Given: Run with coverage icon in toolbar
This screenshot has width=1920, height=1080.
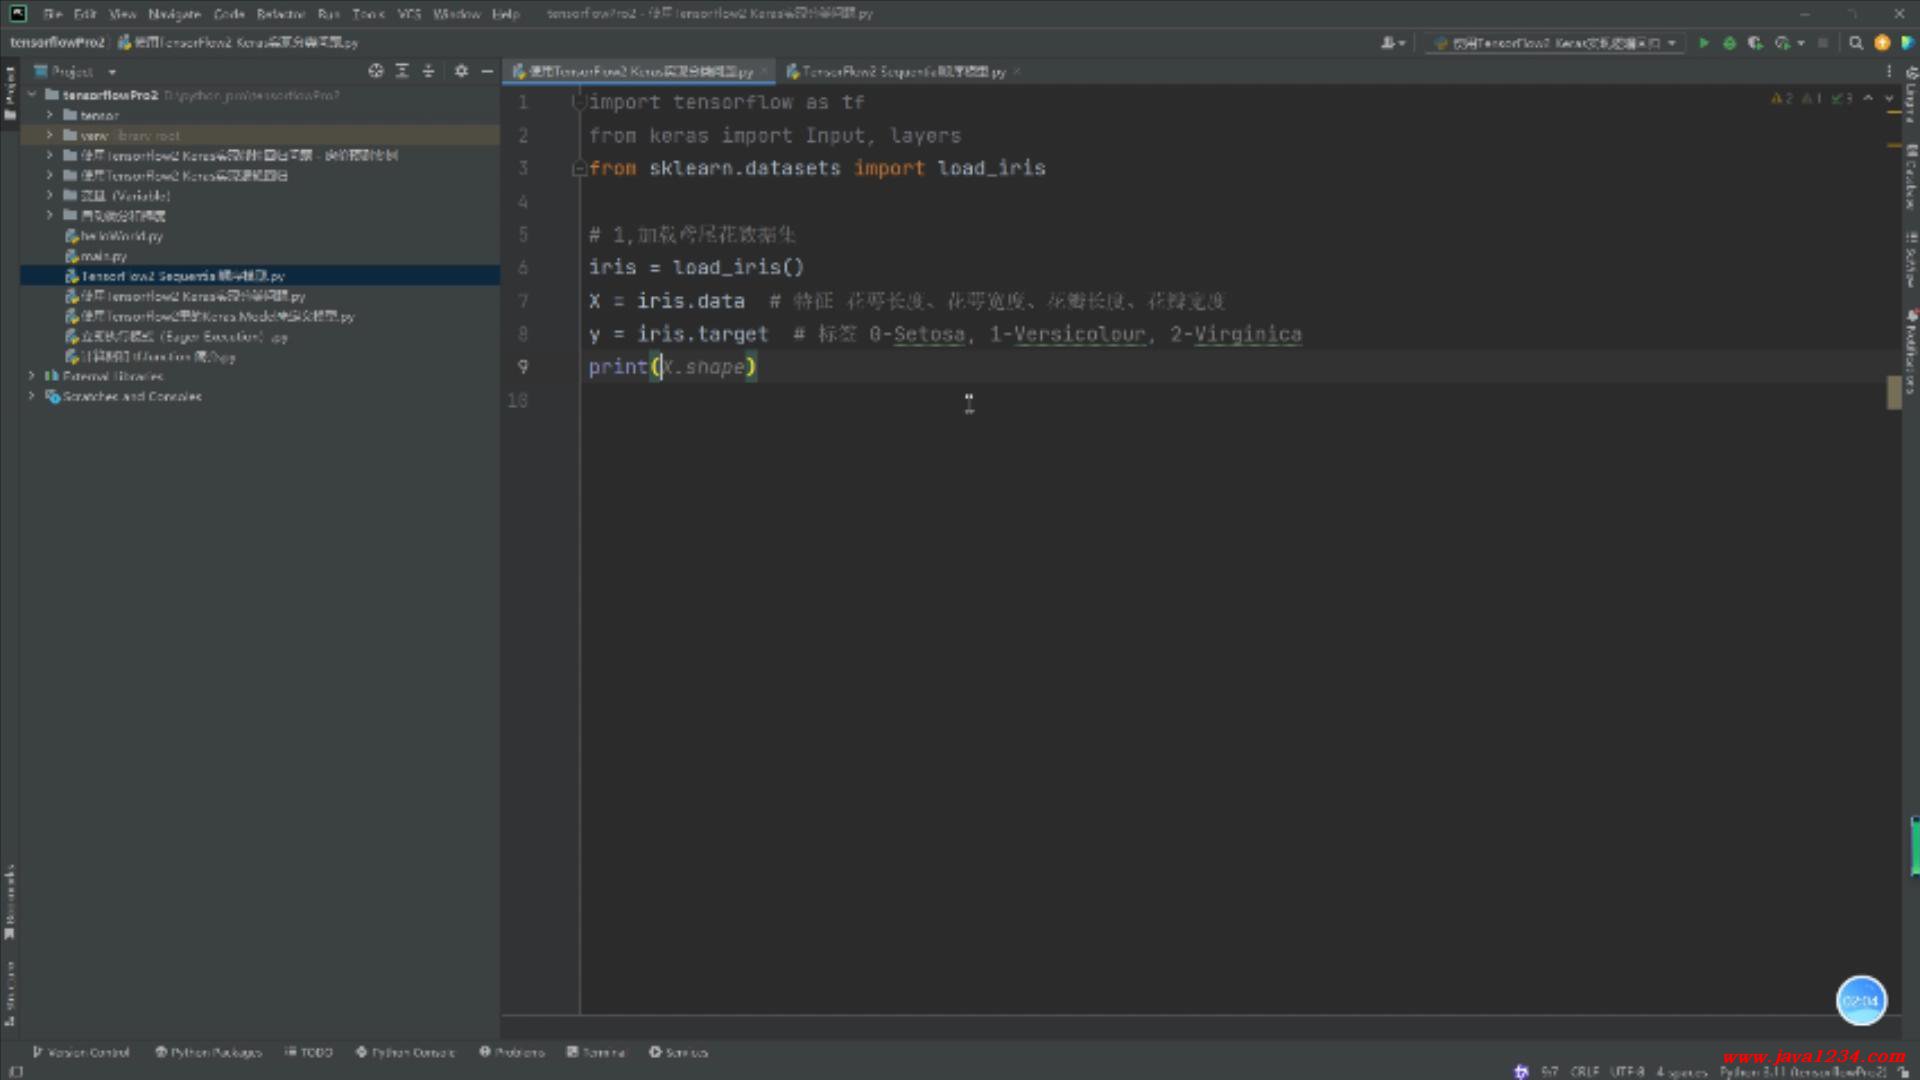Looking at the screenshot, I should tap(1755, 43).
